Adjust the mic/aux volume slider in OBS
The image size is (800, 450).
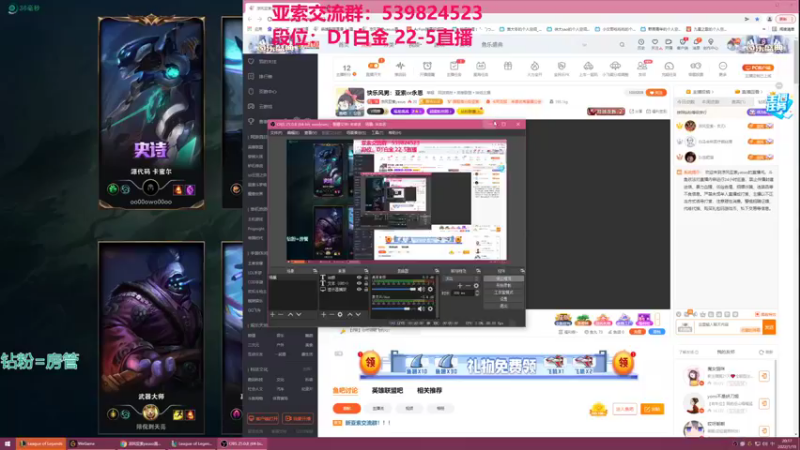click(x=393, y=309)
